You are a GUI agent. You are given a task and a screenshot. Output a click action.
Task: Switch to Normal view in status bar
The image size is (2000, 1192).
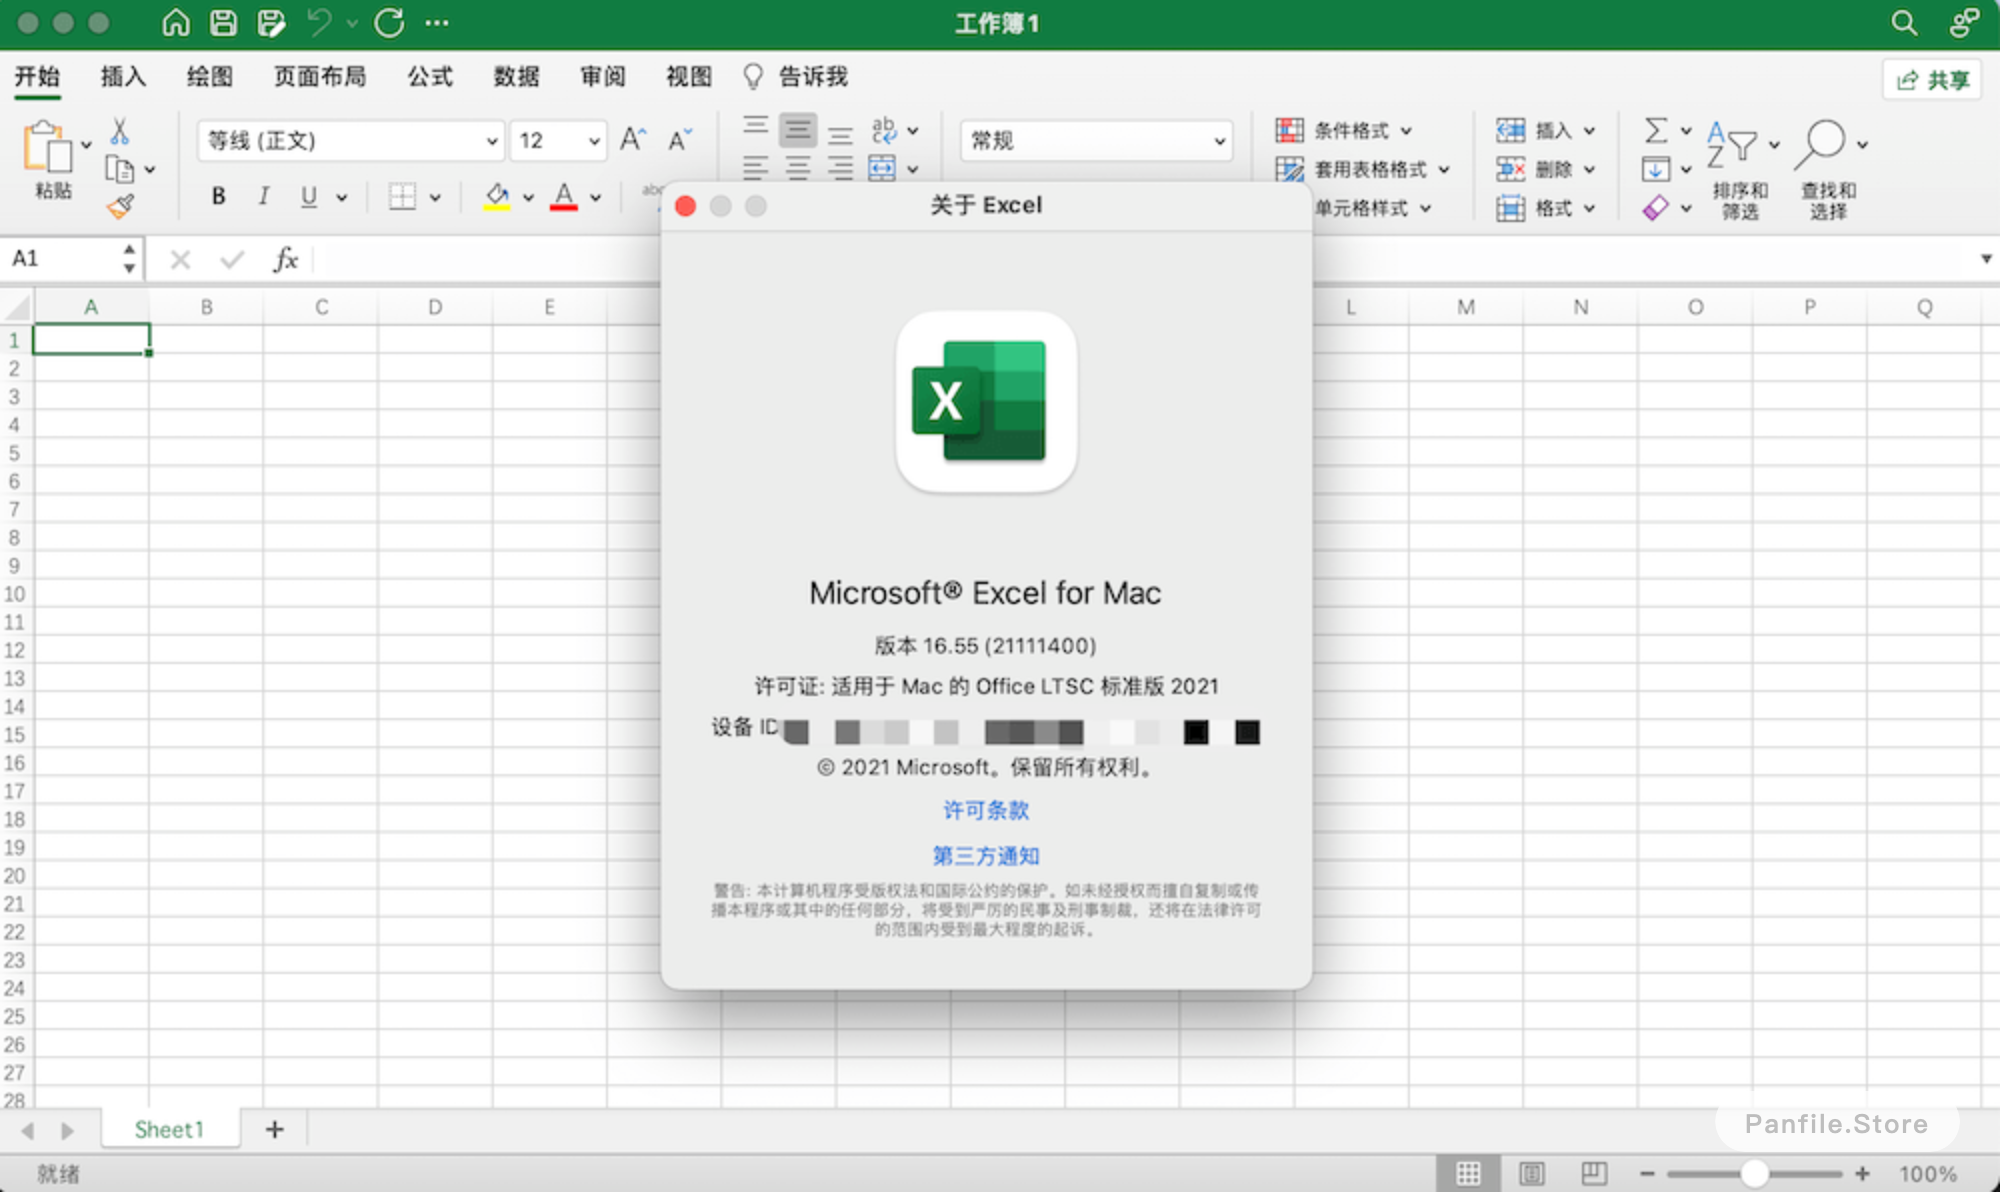pyautogui.click(x=1468, y=1173)
